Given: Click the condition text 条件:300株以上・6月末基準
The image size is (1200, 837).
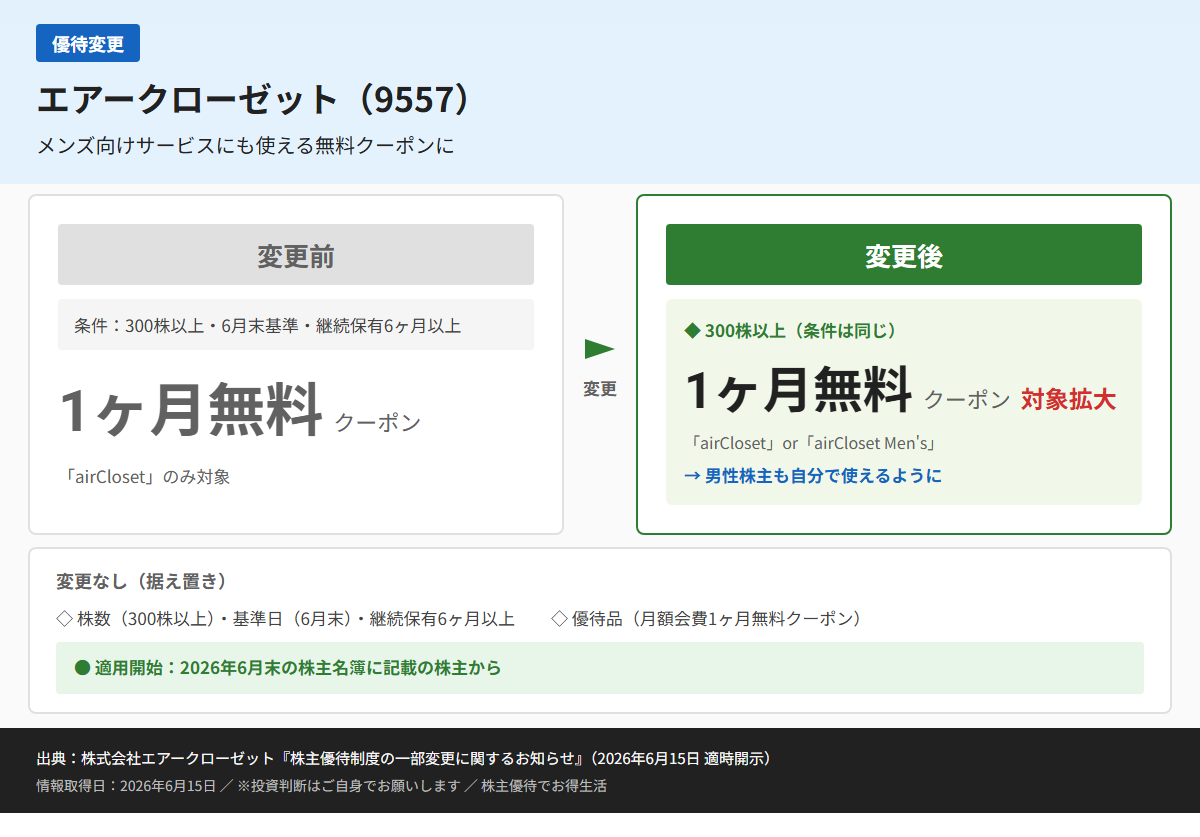Looking at the screenshot, I should point(267,325).
